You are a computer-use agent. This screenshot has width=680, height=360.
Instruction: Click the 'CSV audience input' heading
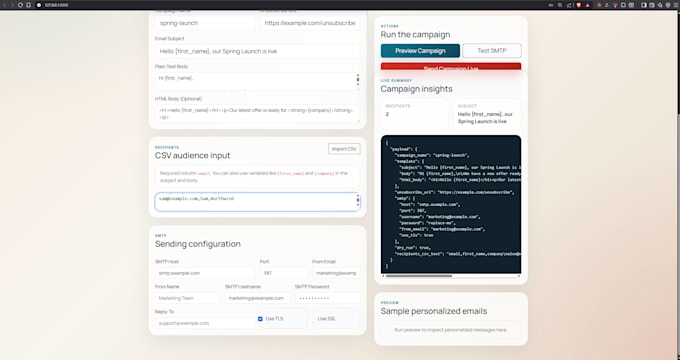tap(193, 155)
